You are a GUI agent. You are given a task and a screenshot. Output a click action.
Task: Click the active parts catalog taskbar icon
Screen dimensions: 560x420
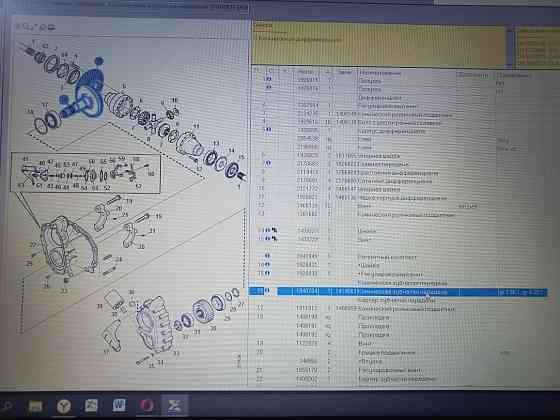(x=175, y=405)
